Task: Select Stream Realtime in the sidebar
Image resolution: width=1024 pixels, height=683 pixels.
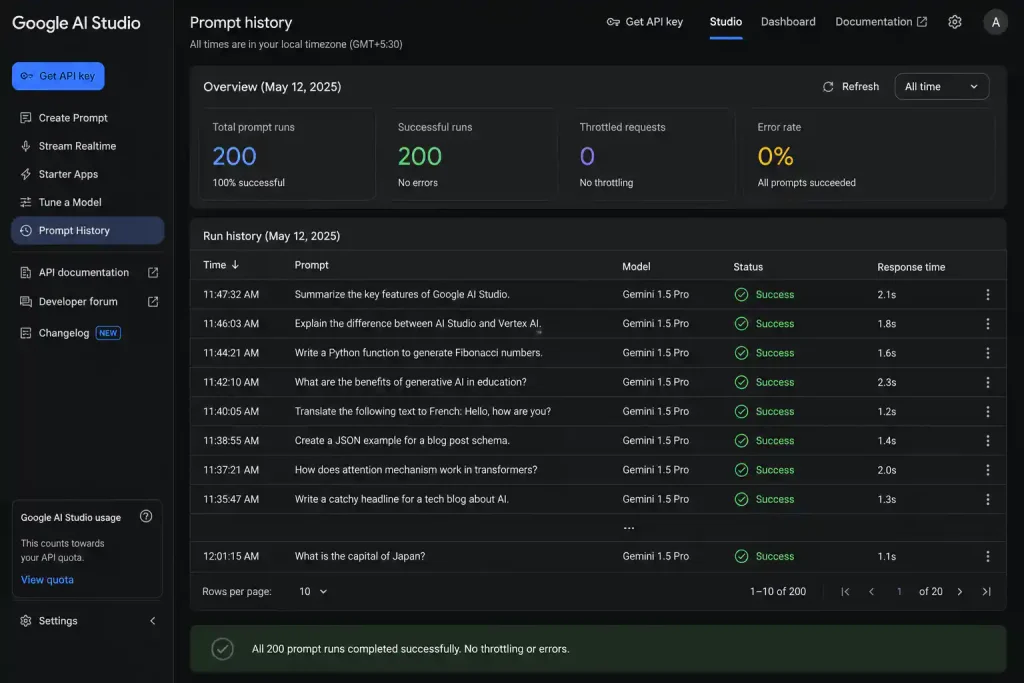Action: (x=88, y=146)
